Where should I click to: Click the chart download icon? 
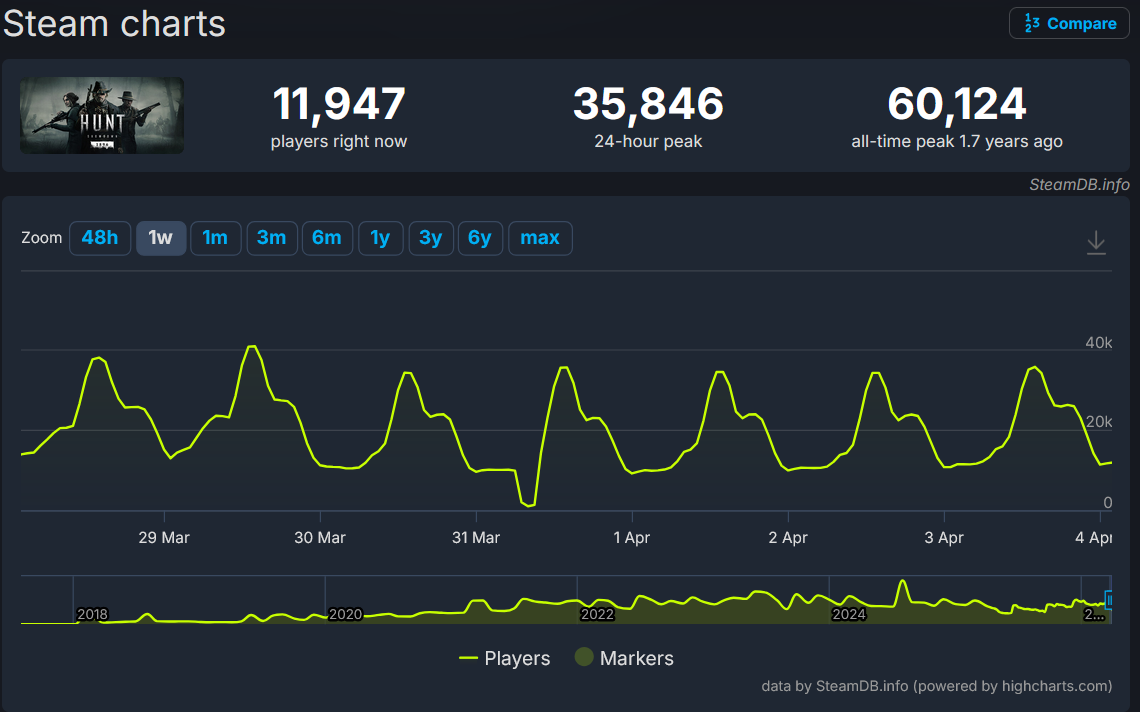click(1096, 242)
